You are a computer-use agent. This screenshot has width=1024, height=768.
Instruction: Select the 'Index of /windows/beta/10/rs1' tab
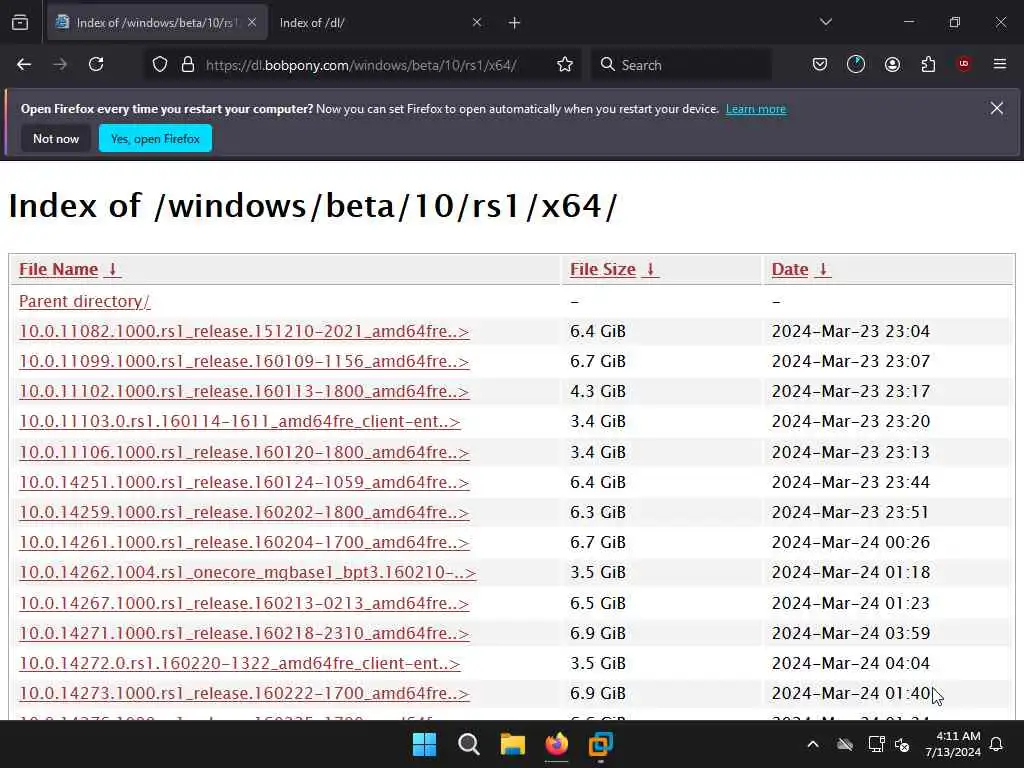pos(157,23)
